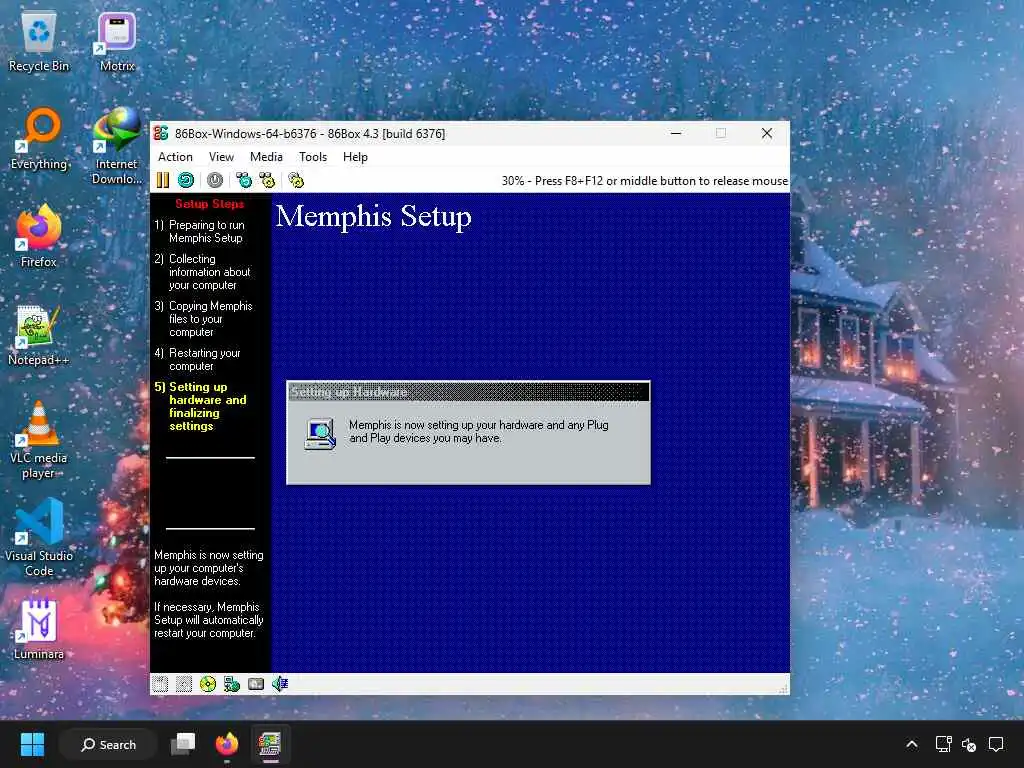Click 'Press F8+F12' mouse release status text
Image resolution: width=1024 pixels, height=768 pixels.
(x=645, y=181)
